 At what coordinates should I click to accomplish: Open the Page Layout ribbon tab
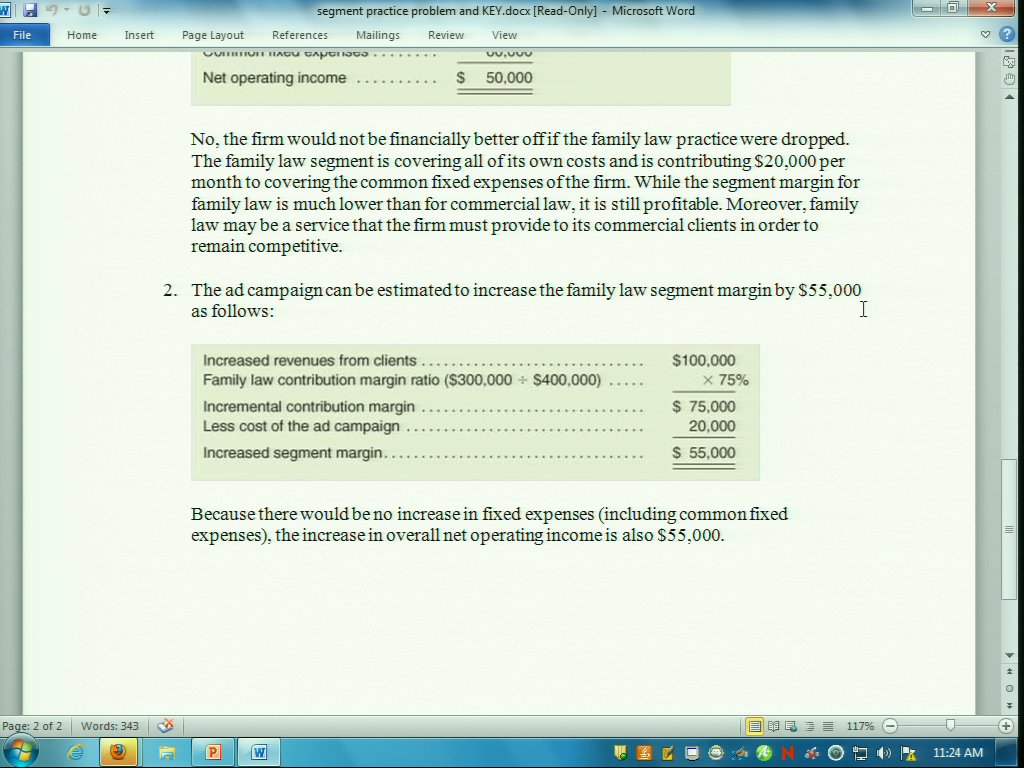pyautogui.click(x=212, y=35)
